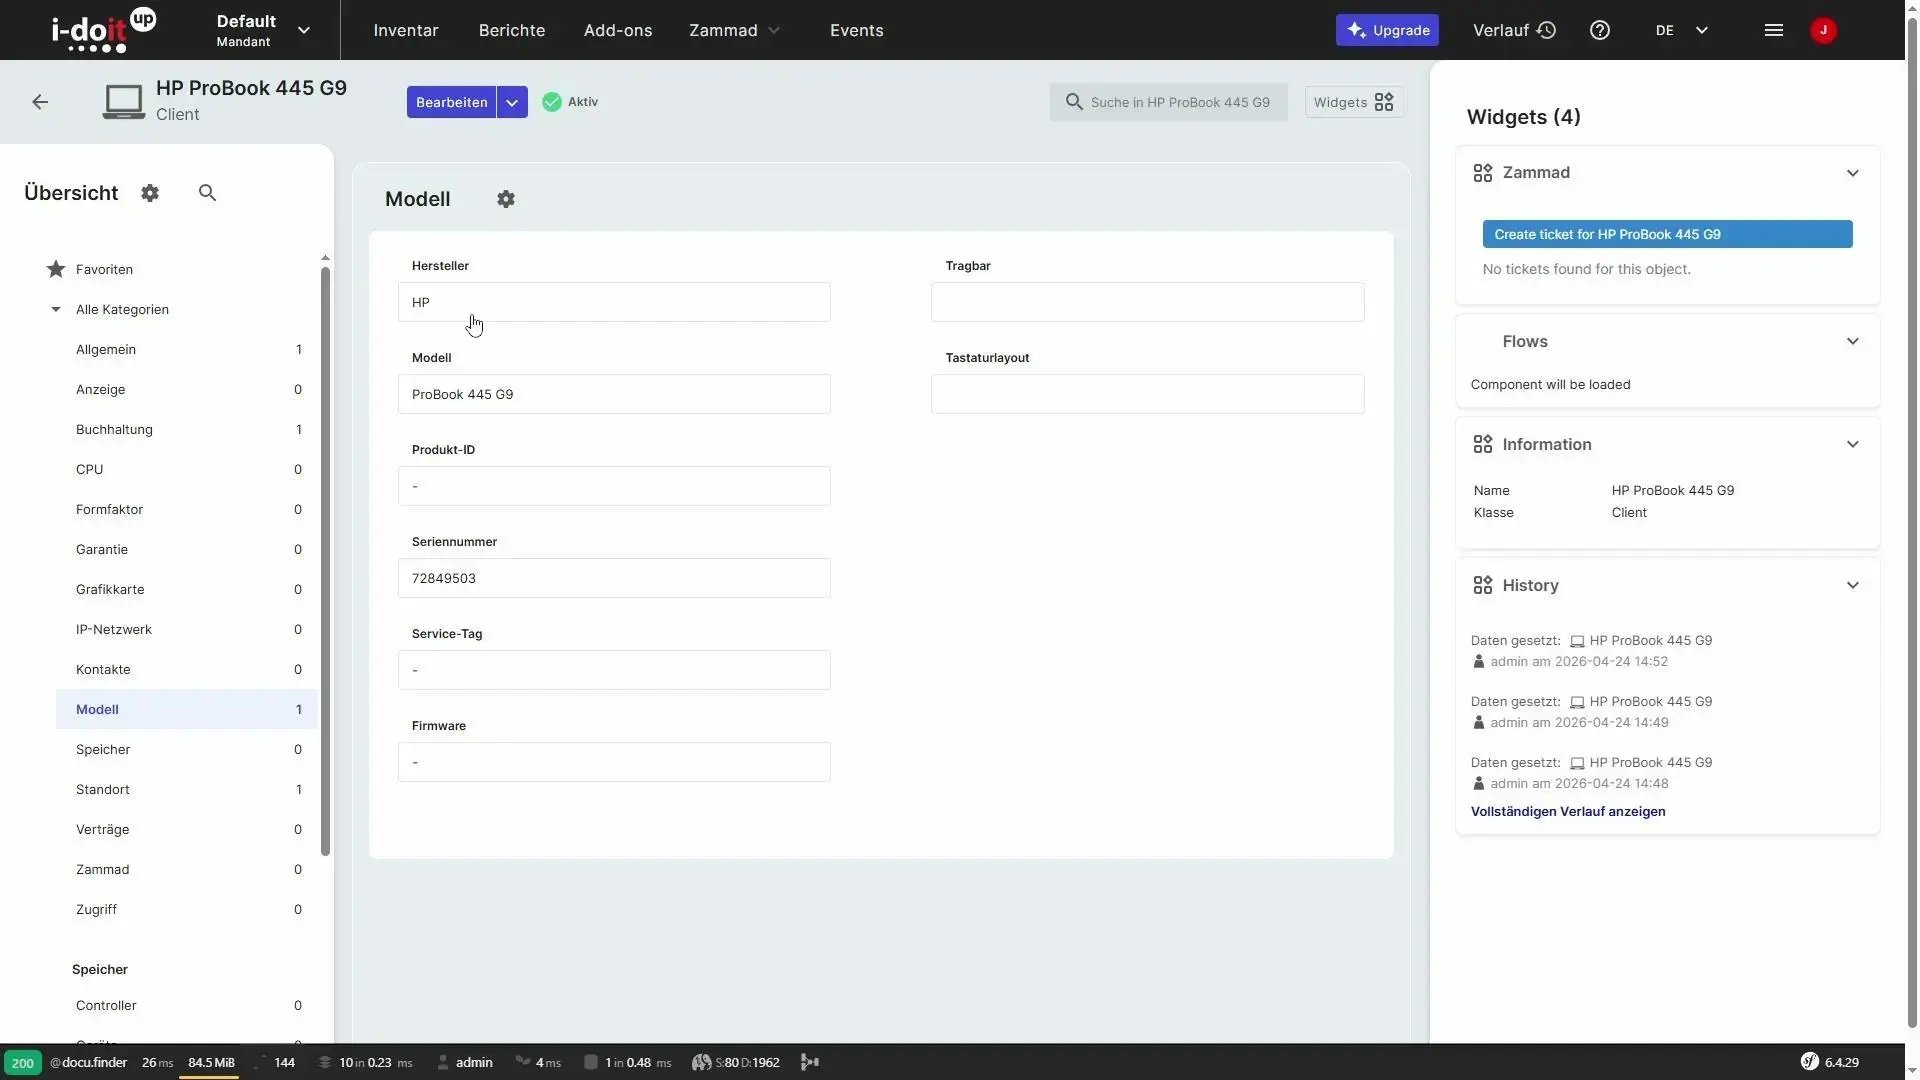This screenshot has height=1080, width=1920.
Task: Click the search magnifier in object search
Action: click(1074, 102)
